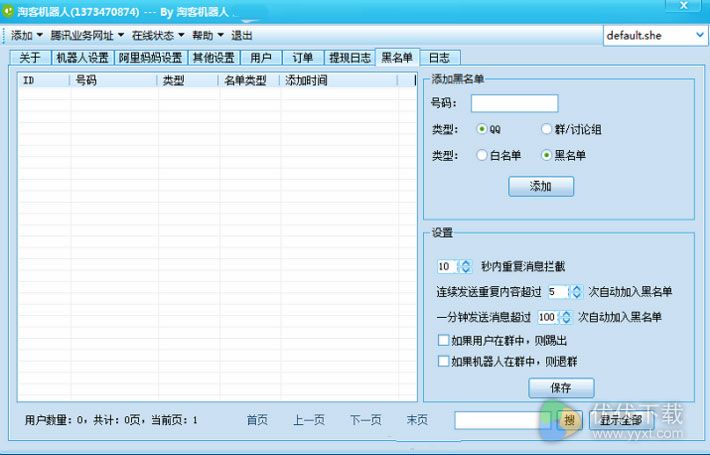
Task: Click the 保存 button
Action: tap(561, 388)
